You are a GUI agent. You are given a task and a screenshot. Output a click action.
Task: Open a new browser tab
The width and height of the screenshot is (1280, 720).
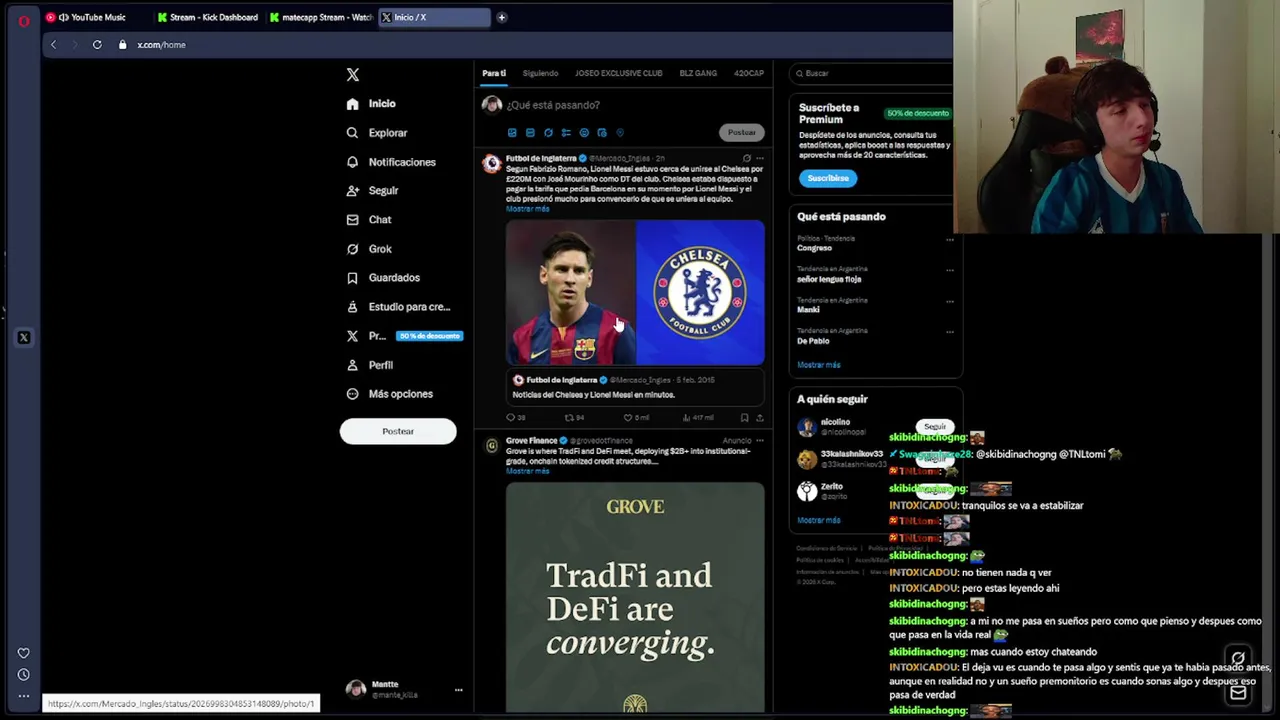point(502,17)
